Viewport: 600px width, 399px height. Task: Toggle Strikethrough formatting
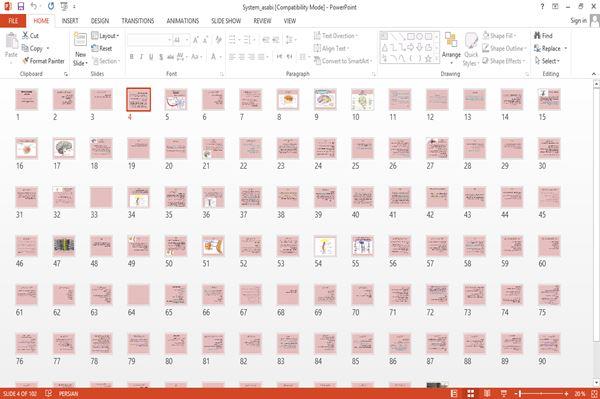[x=170, y=57]
